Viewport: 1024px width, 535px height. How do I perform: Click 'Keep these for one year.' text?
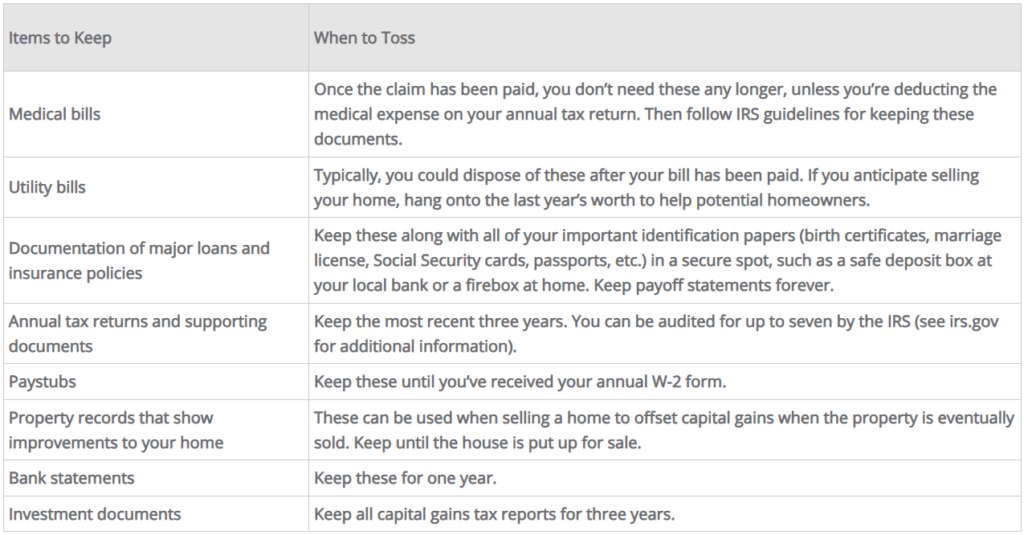point(405,478)
